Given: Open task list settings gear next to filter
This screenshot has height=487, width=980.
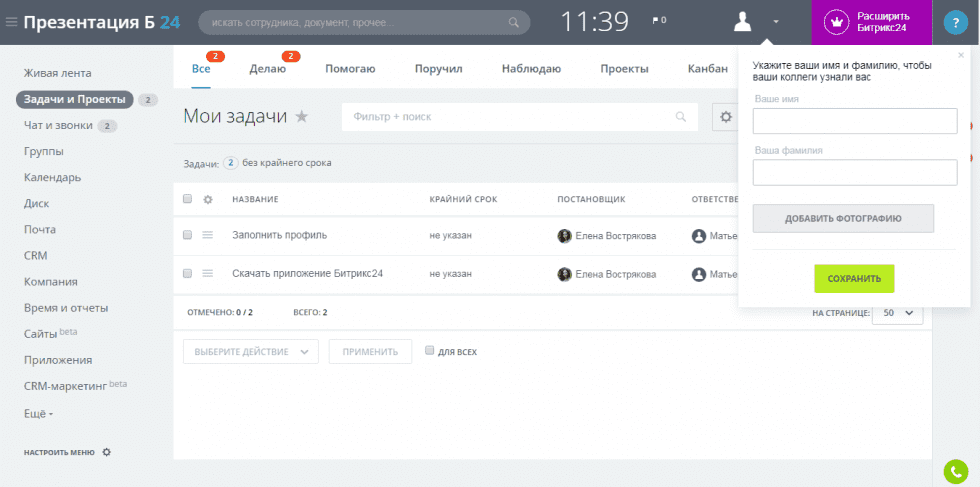Looking at the screenshot, I should click(x=726, y=117).
